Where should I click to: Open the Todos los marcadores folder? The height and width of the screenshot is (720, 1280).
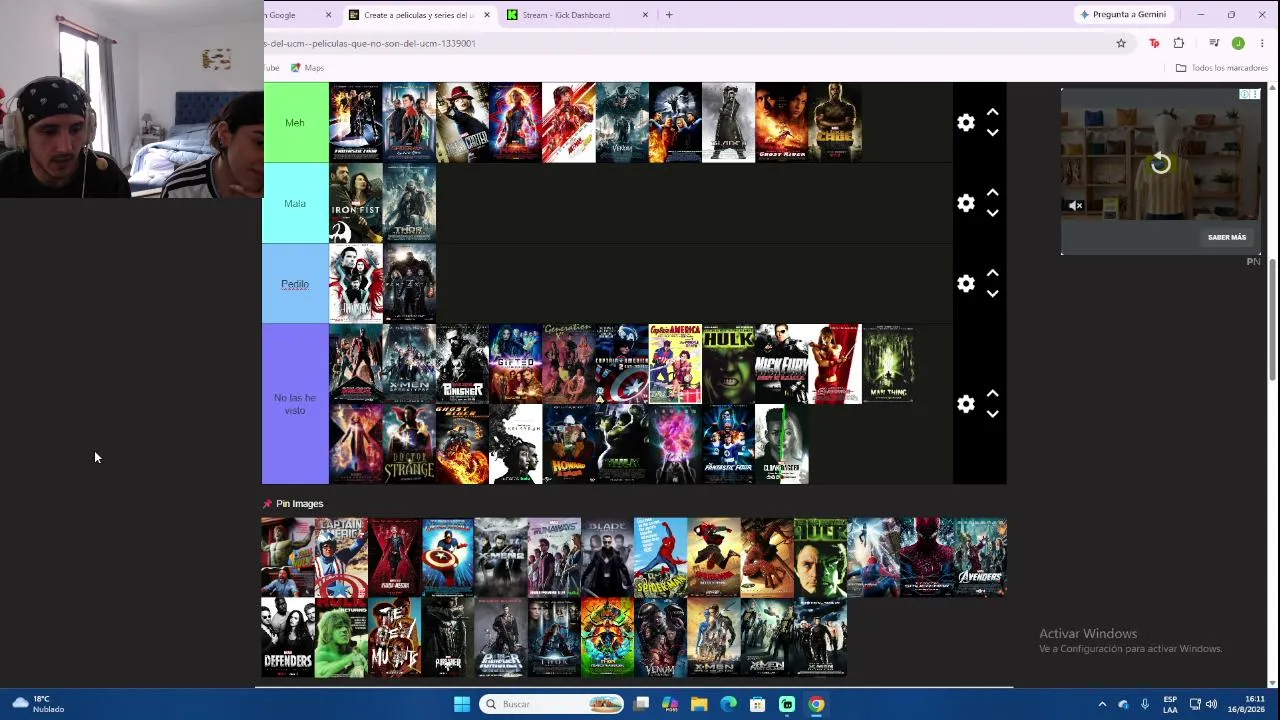pyautogui.click(x=1221, y=68)
